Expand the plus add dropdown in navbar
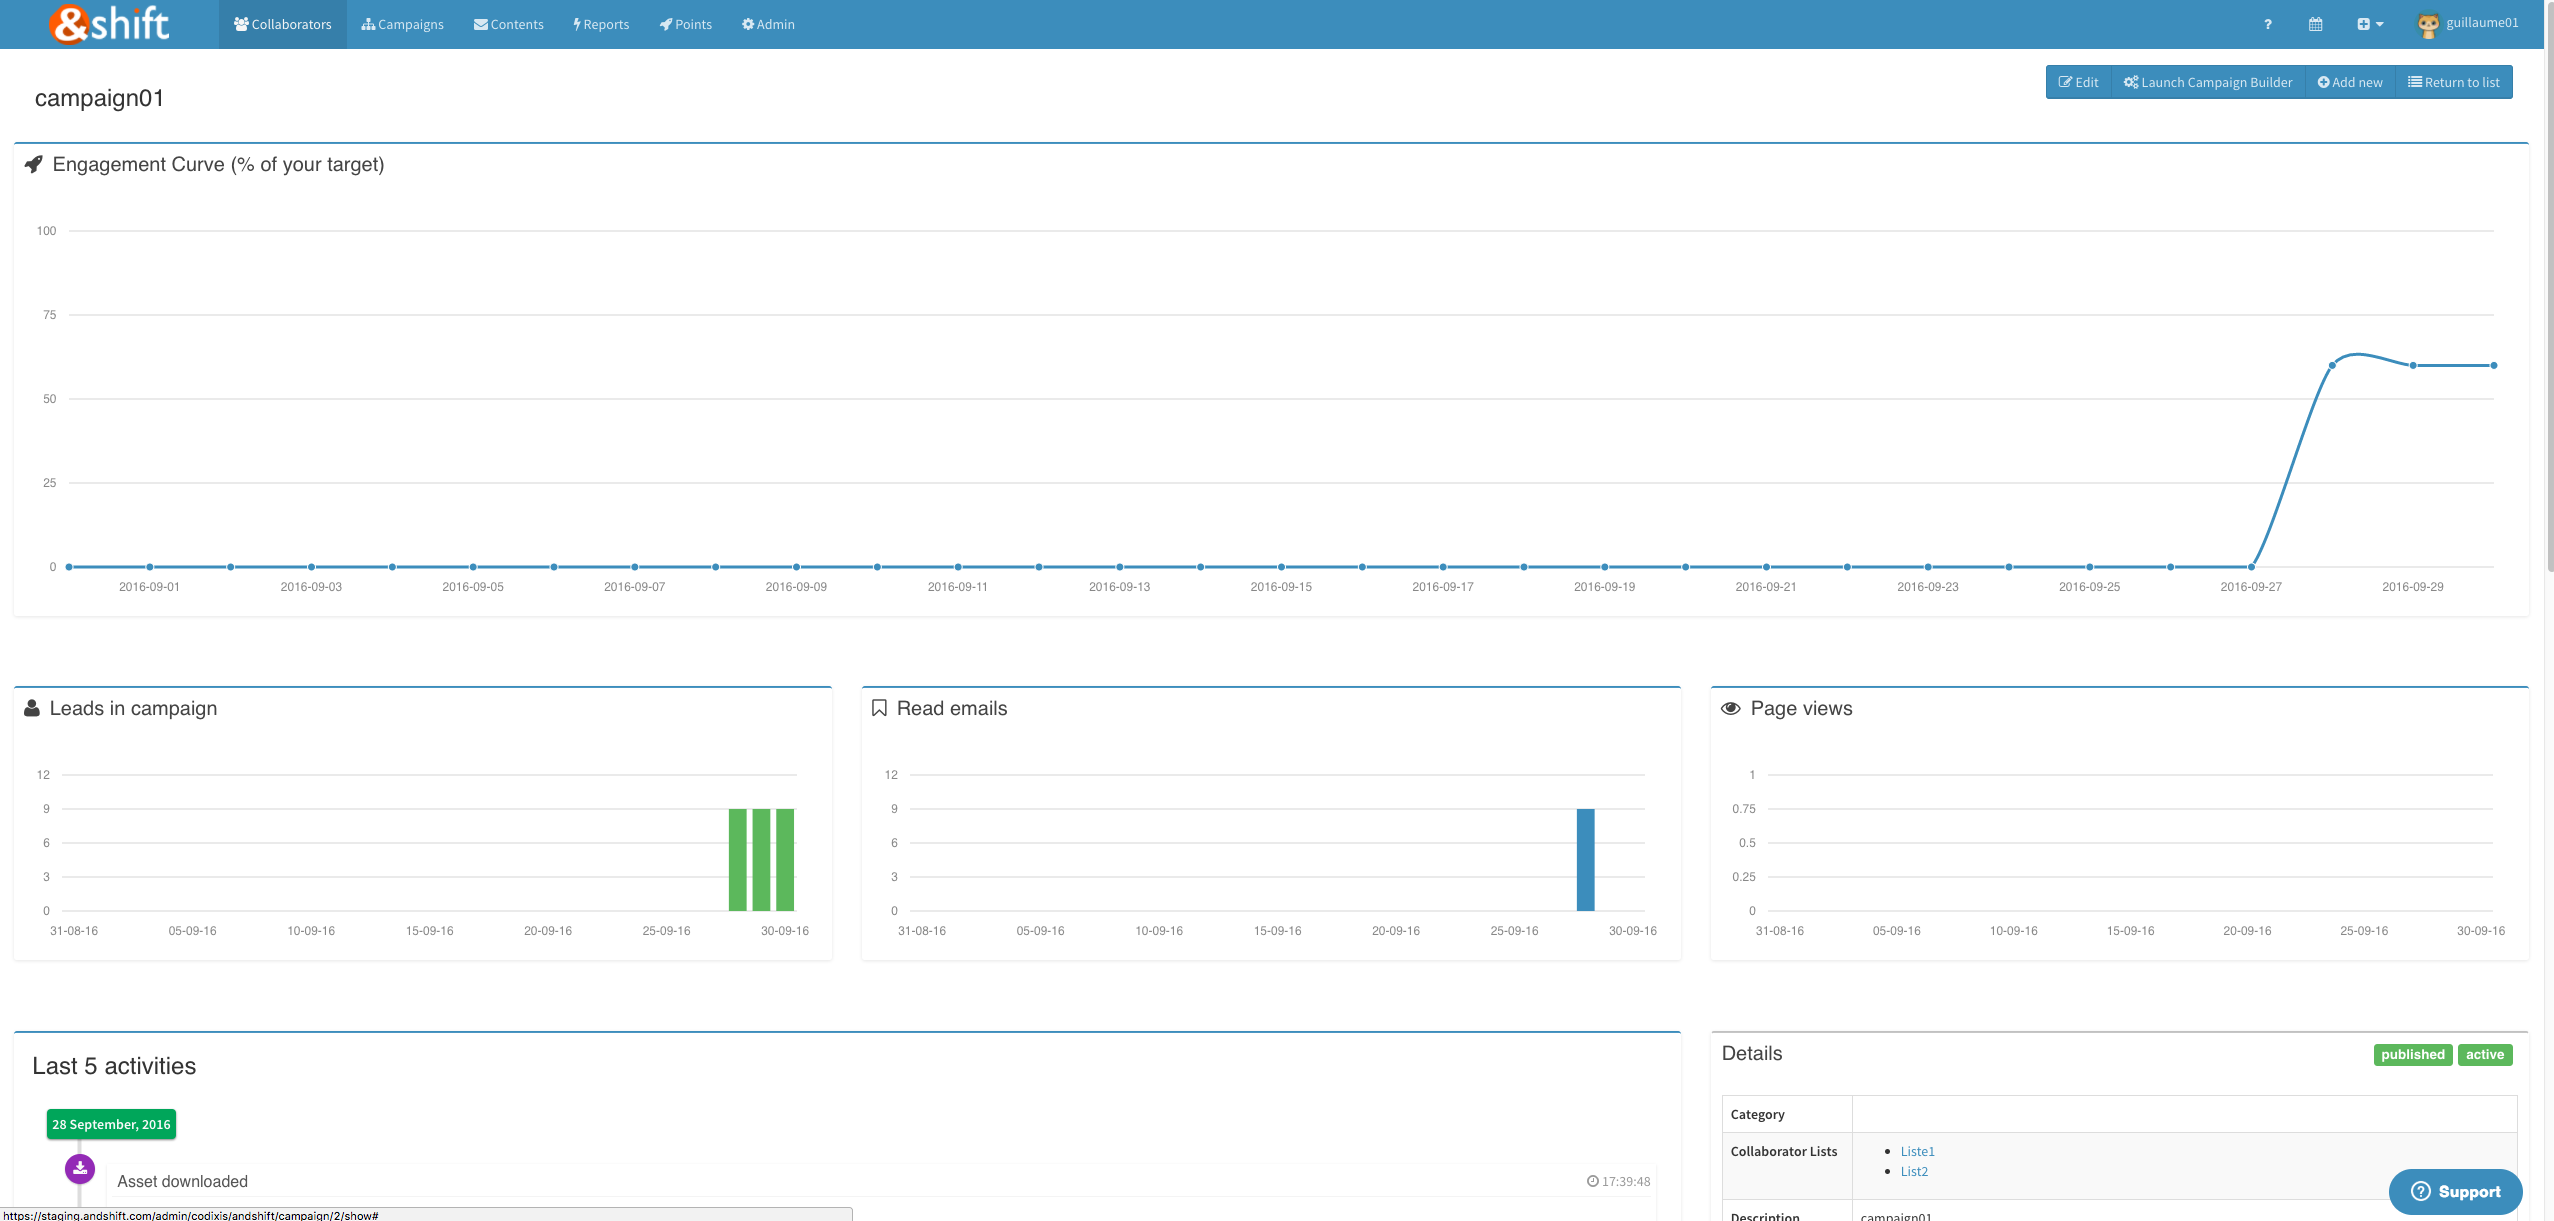Screen dimensions: 2554x1221 coord(2370,24)
